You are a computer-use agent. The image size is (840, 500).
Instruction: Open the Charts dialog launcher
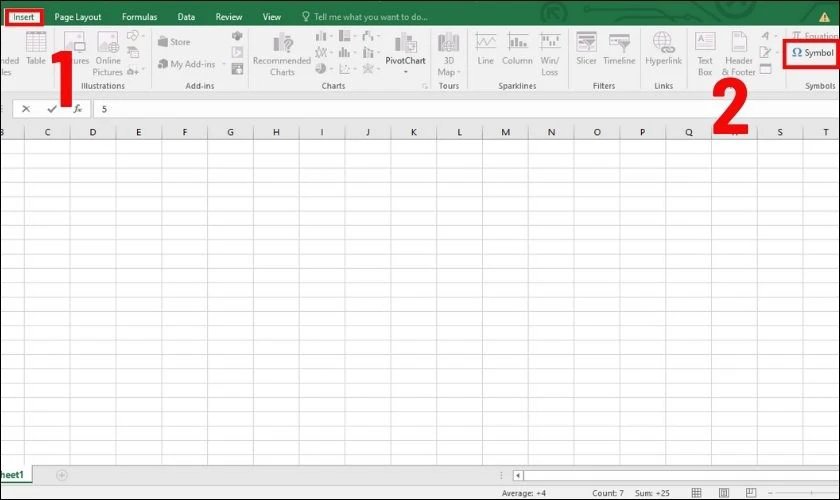pos(425,86)
